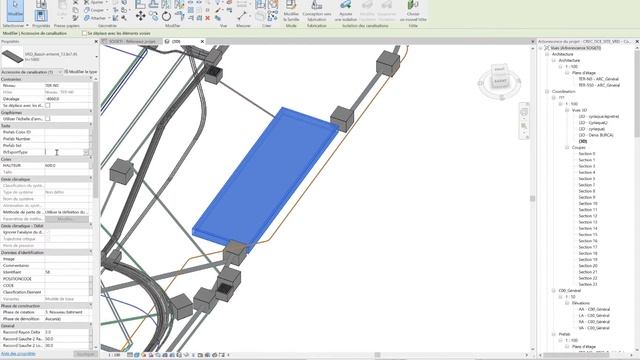Click the HAUTEUR value field

tap(67, 165)
